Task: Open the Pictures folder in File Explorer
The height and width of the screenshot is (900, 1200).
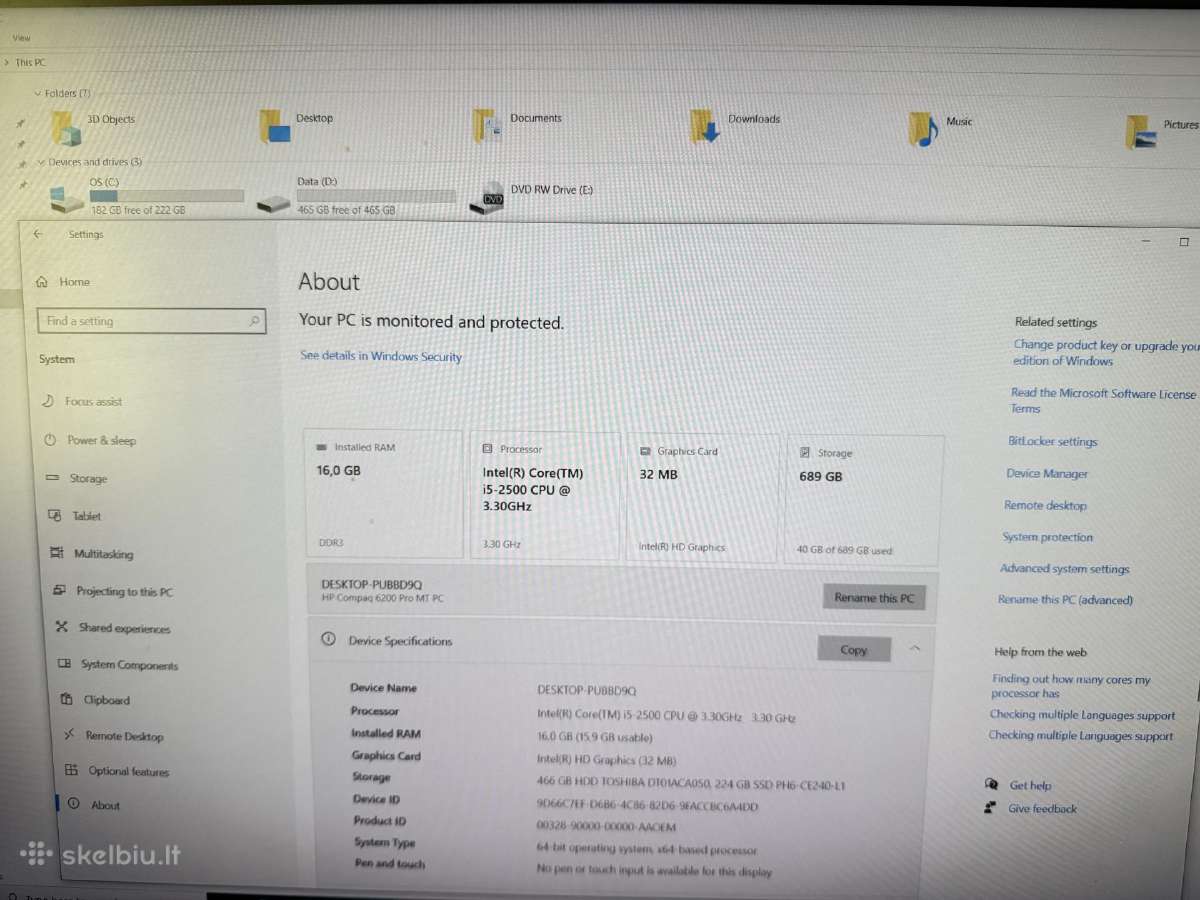Action: pyautogui.click(x=1161, y=131)
